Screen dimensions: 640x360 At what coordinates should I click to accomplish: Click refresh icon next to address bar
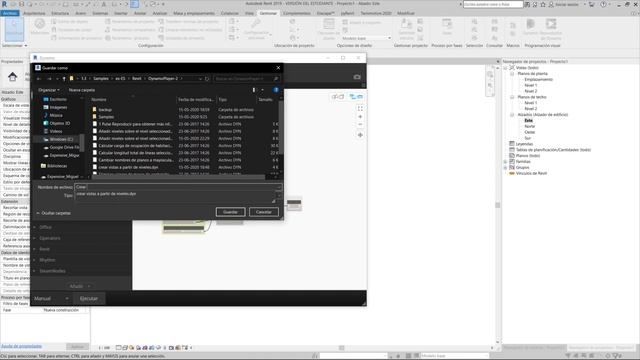207,78
